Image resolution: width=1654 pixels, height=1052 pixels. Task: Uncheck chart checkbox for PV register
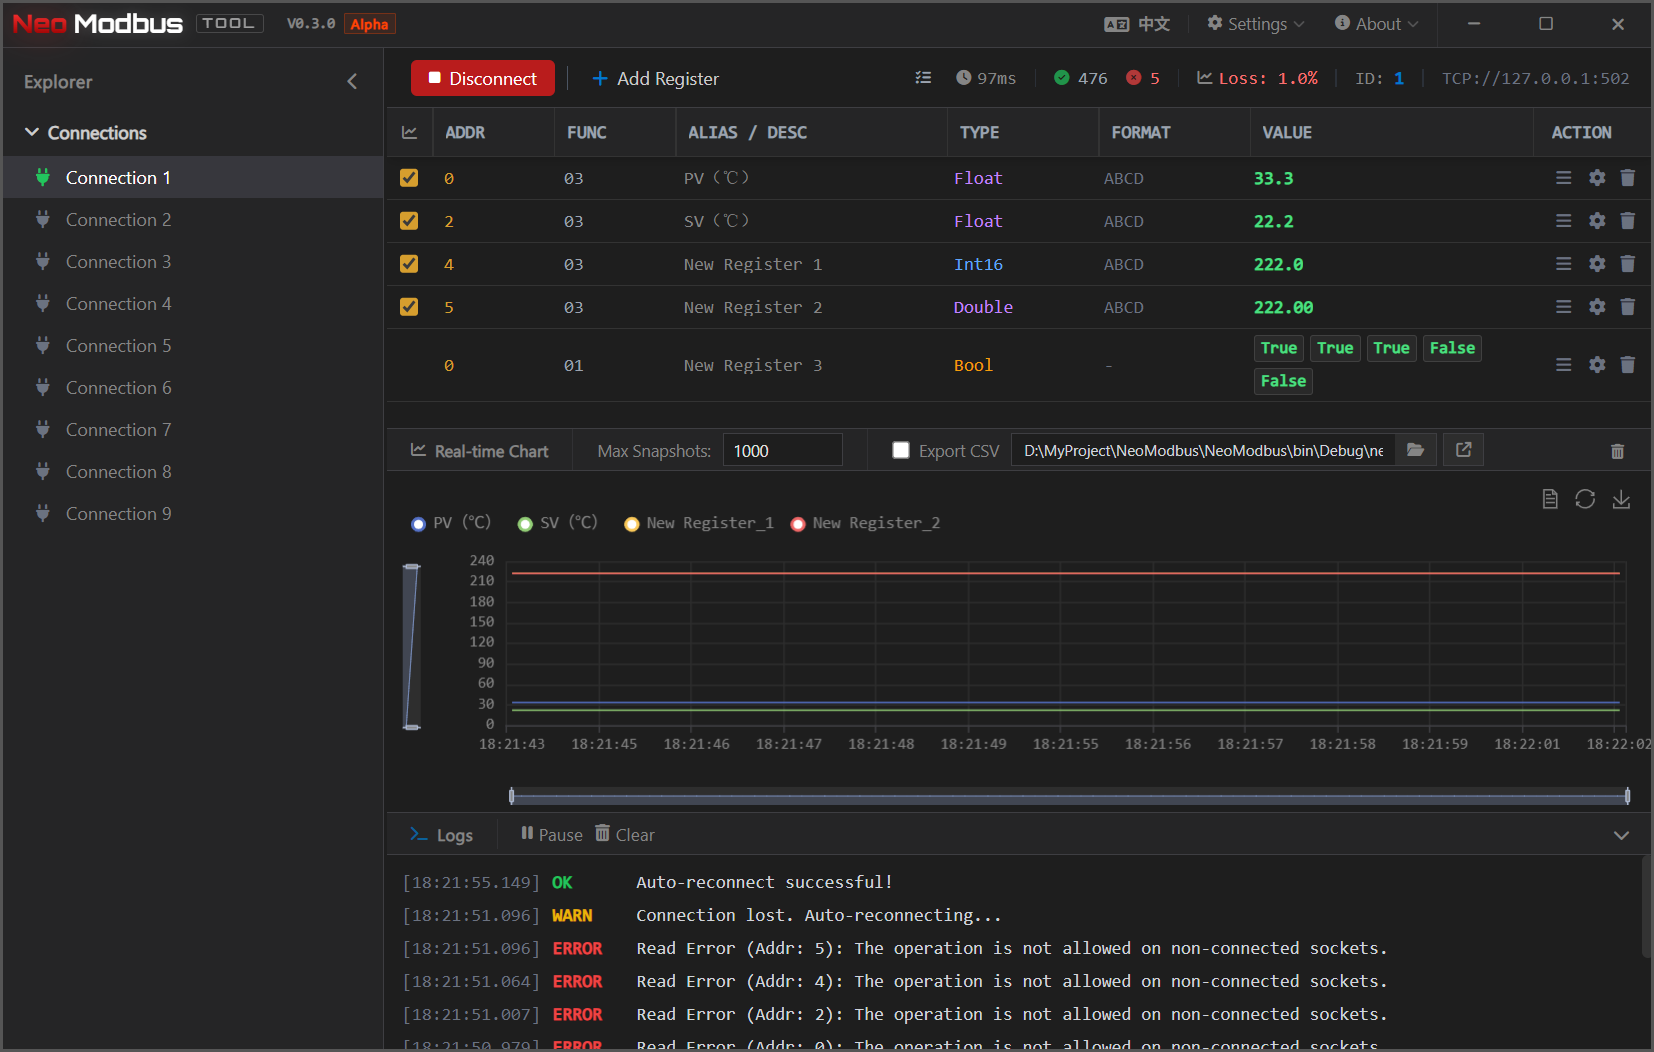point(409,178)
